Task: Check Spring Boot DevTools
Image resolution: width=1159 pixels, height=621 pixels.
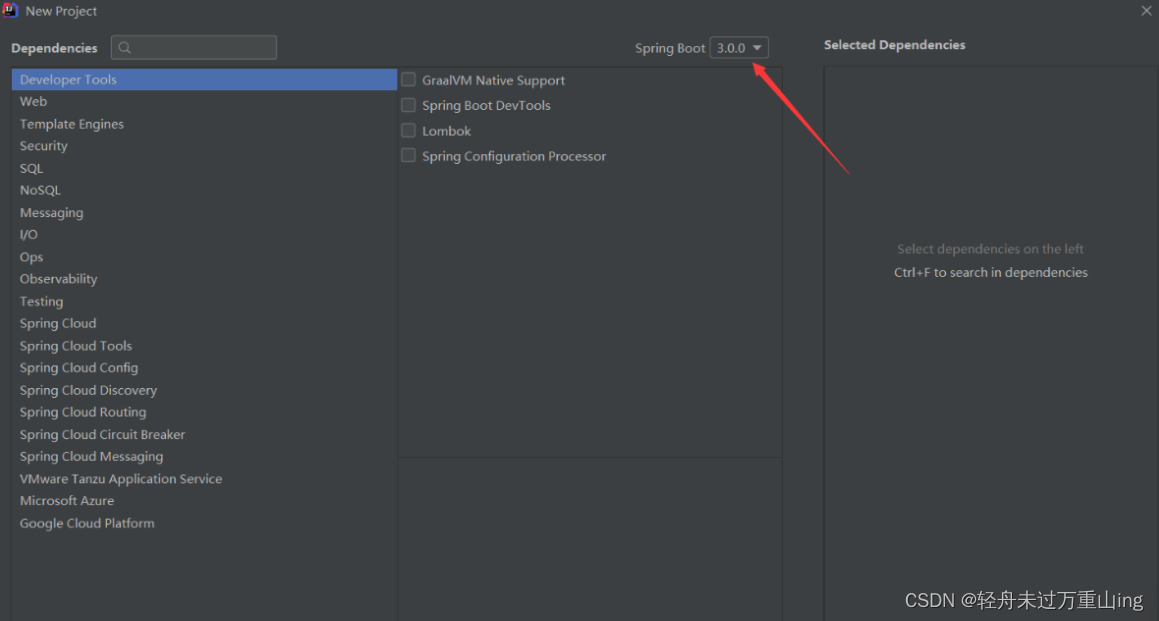Action: [x=408, y=105]
